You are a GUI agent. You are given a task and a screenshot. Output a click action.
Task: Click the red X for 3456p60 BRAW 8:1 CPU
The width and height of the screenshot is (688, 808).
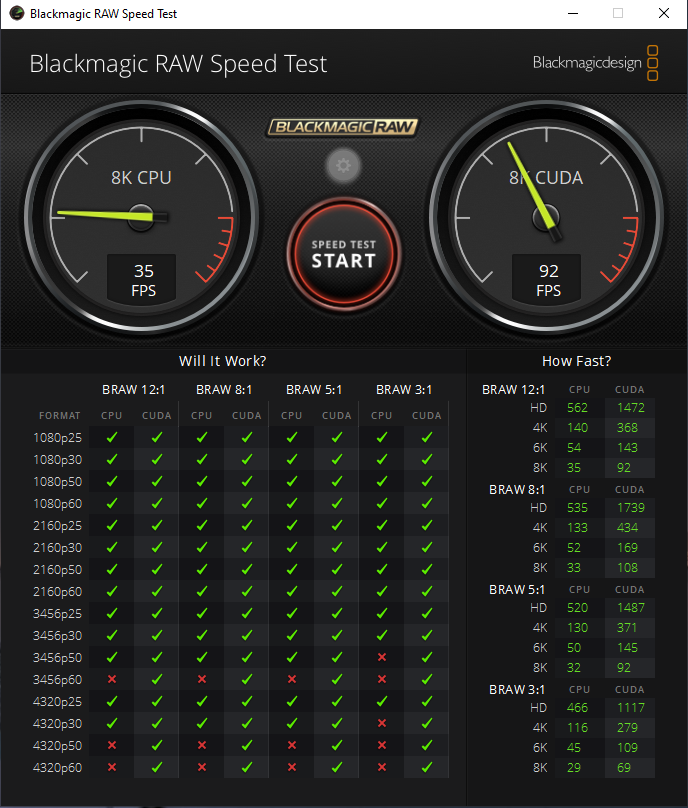[x=202, y=679]
